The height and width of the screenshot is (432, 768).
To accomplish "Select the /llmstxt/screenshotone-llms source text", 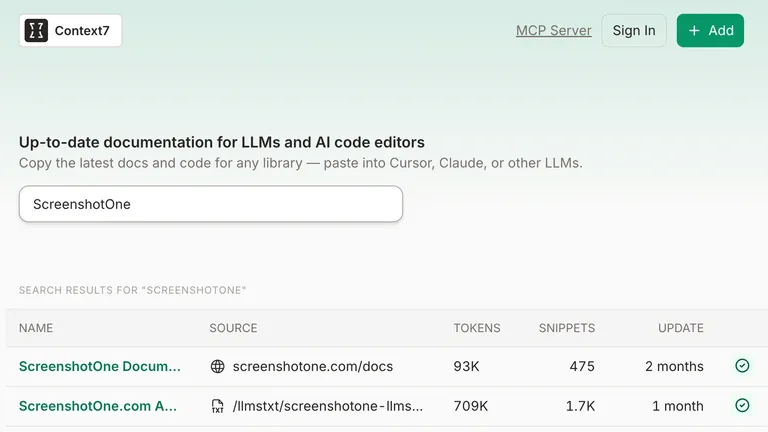I will (328, 406).
